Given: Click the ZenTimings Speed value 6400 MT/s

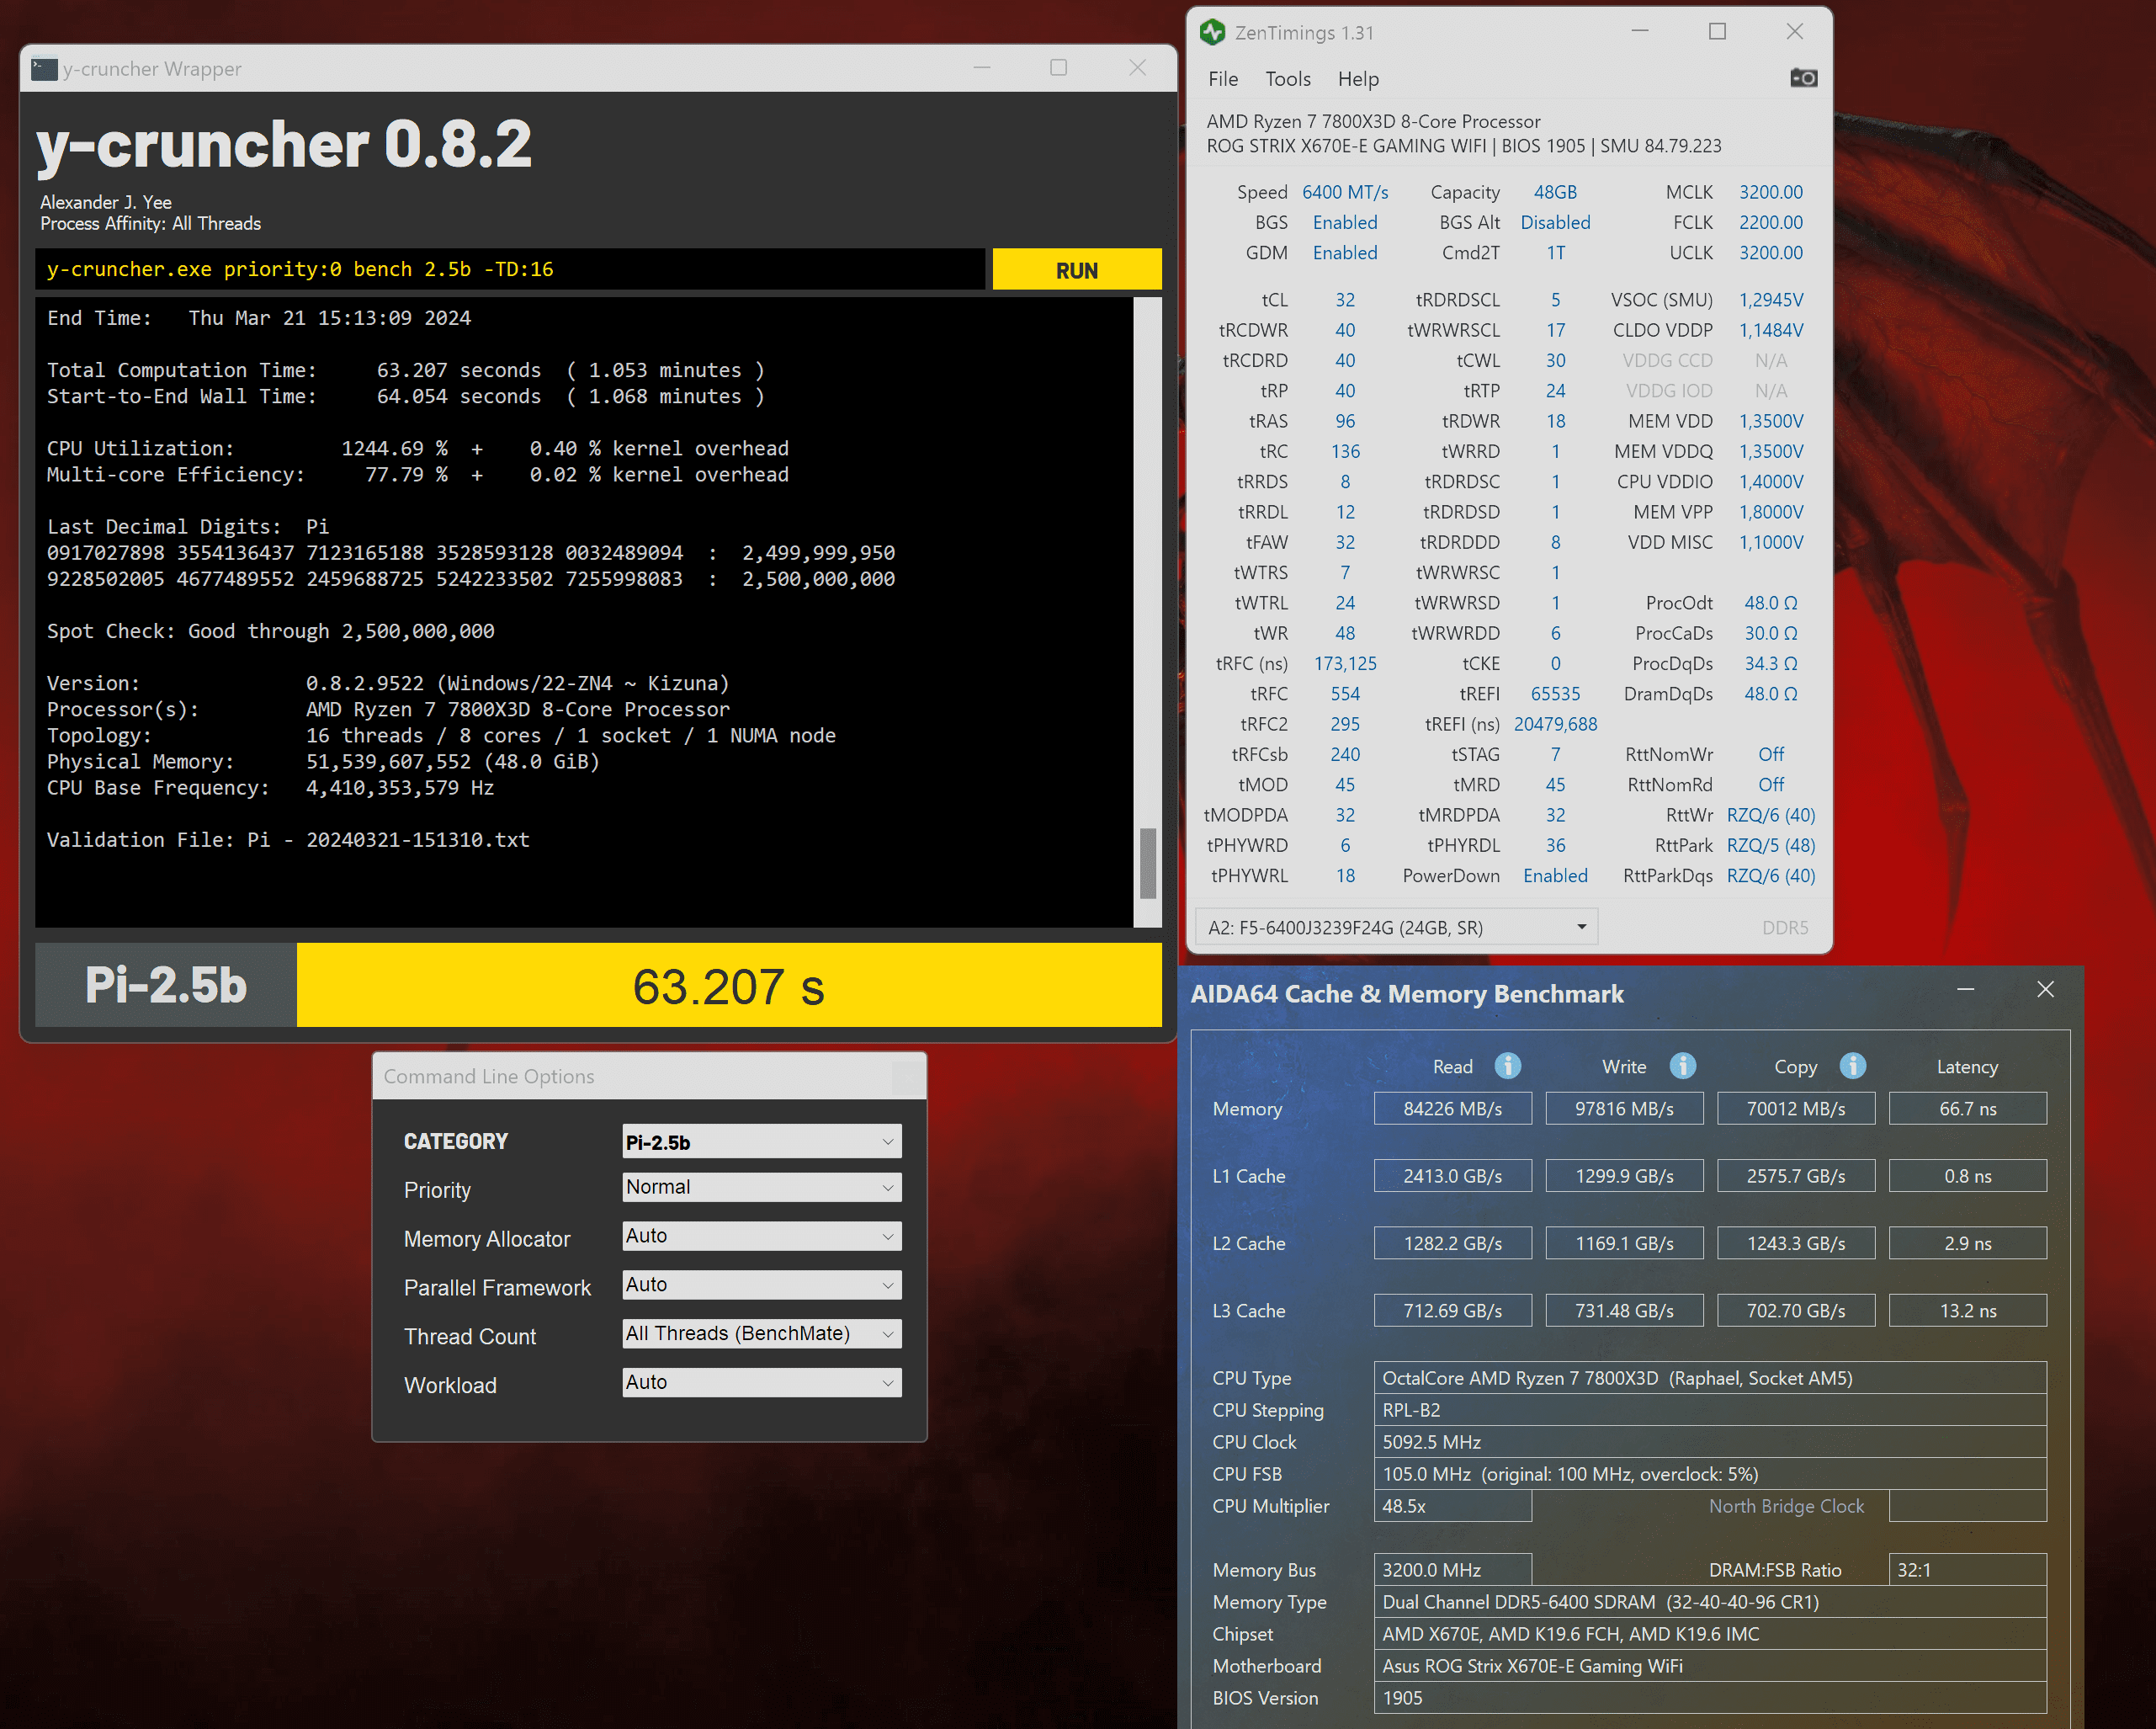Looking at the screenshot, I should (1345, 192).
